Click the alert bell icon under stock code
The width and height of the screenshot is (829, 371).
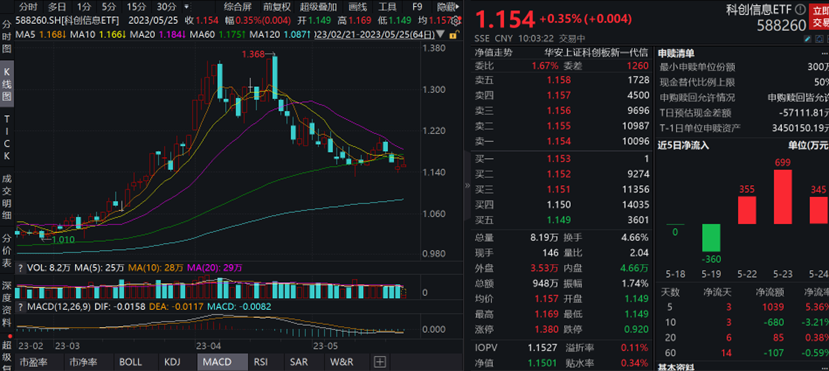coord(819,39)
